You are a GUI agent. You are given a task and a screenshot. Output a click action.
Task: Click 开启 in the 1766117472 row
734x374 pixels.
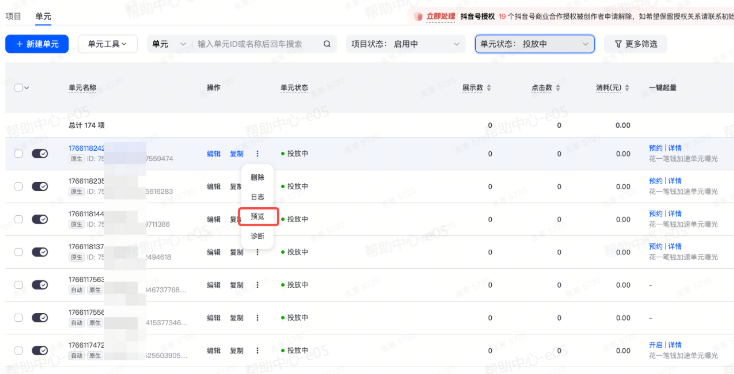coord(655,345)
